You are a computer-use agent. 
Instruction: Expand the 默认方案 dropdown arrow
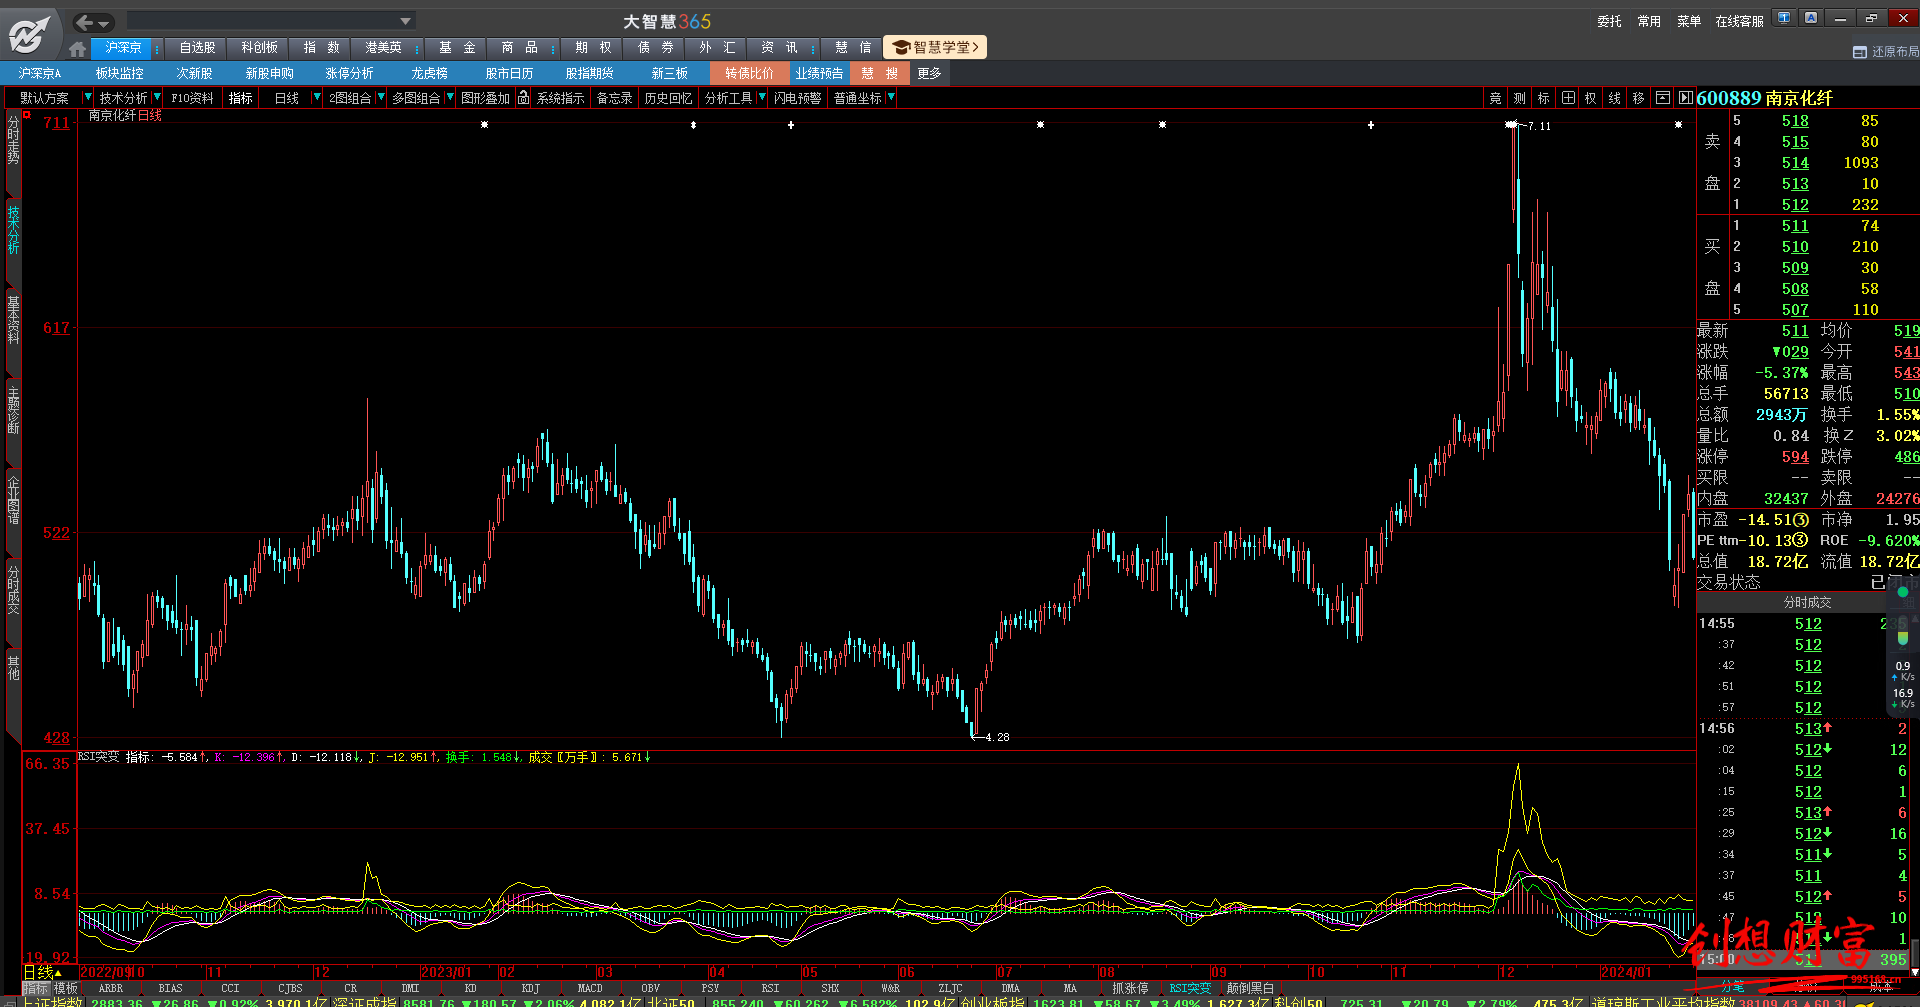click(x=87, y=97)
